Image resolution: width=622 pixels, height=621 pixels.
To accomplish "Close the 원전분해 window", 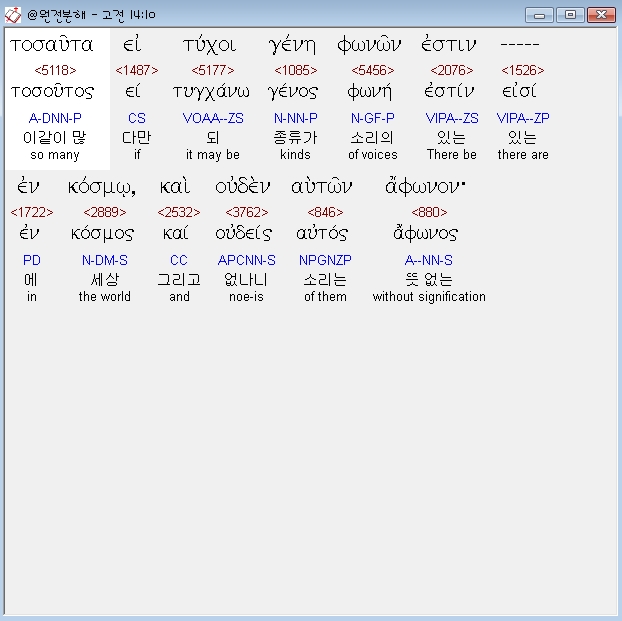I will click(601, 15).
